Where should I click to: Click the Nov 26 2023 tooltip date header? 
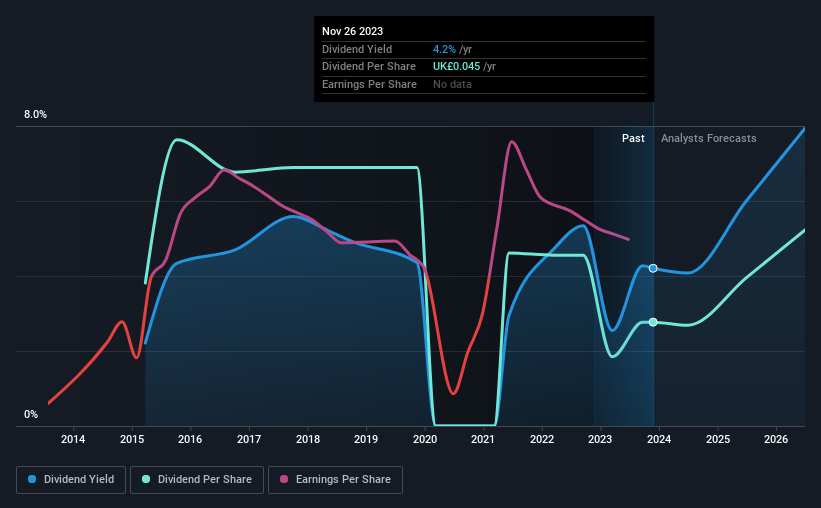[352, 31]
